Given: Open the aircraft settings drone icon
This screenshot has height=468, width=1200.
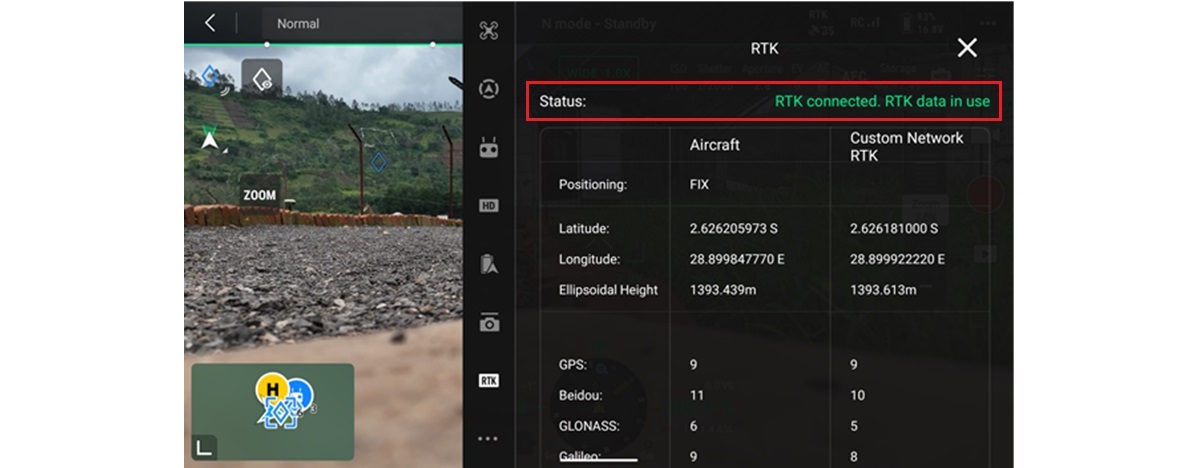Looking at the screenshot, I should [488, 30].
